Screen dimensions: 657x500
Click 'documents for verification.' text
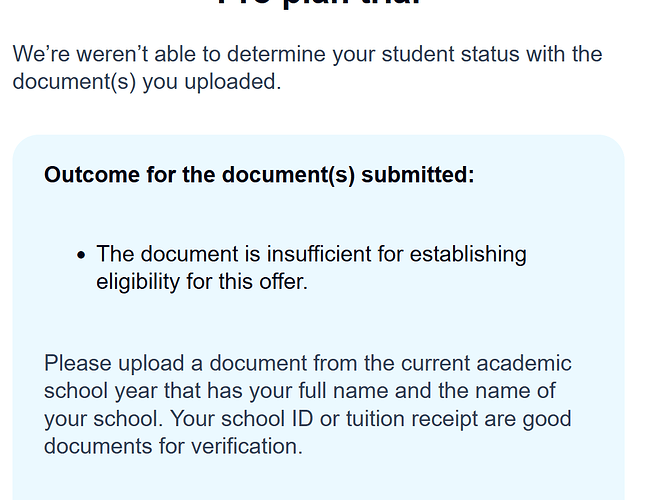[x=173, y=446]
